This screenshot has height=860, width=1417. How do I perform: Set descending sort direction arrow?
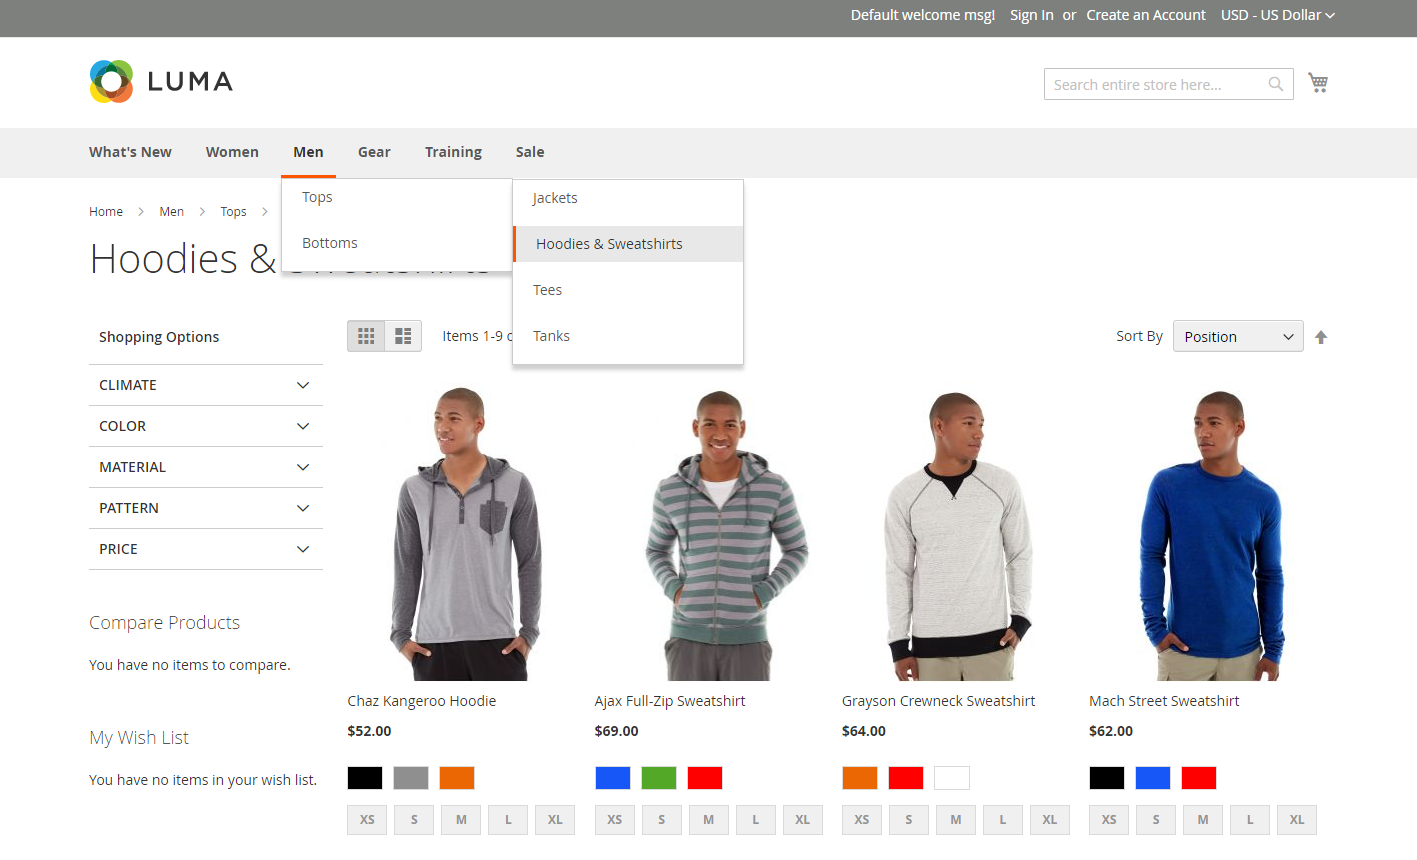tap(1321, 337)
